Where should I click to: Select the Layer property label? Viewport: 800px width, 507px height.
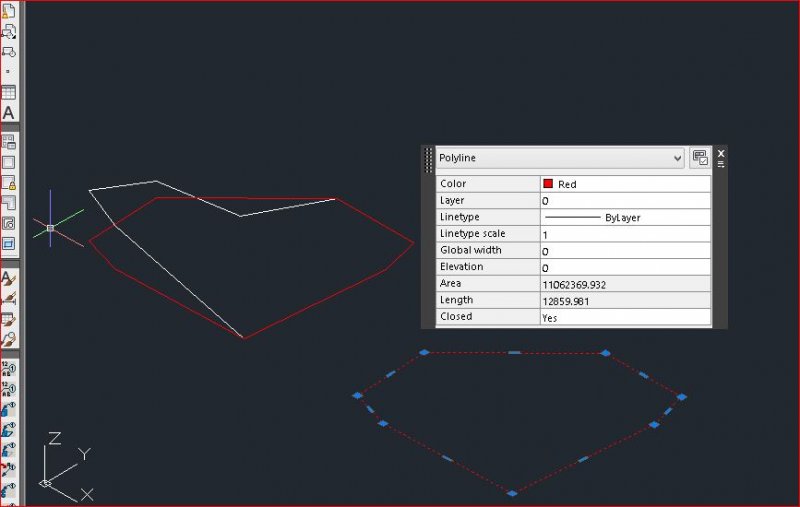[x=452, y=200]
